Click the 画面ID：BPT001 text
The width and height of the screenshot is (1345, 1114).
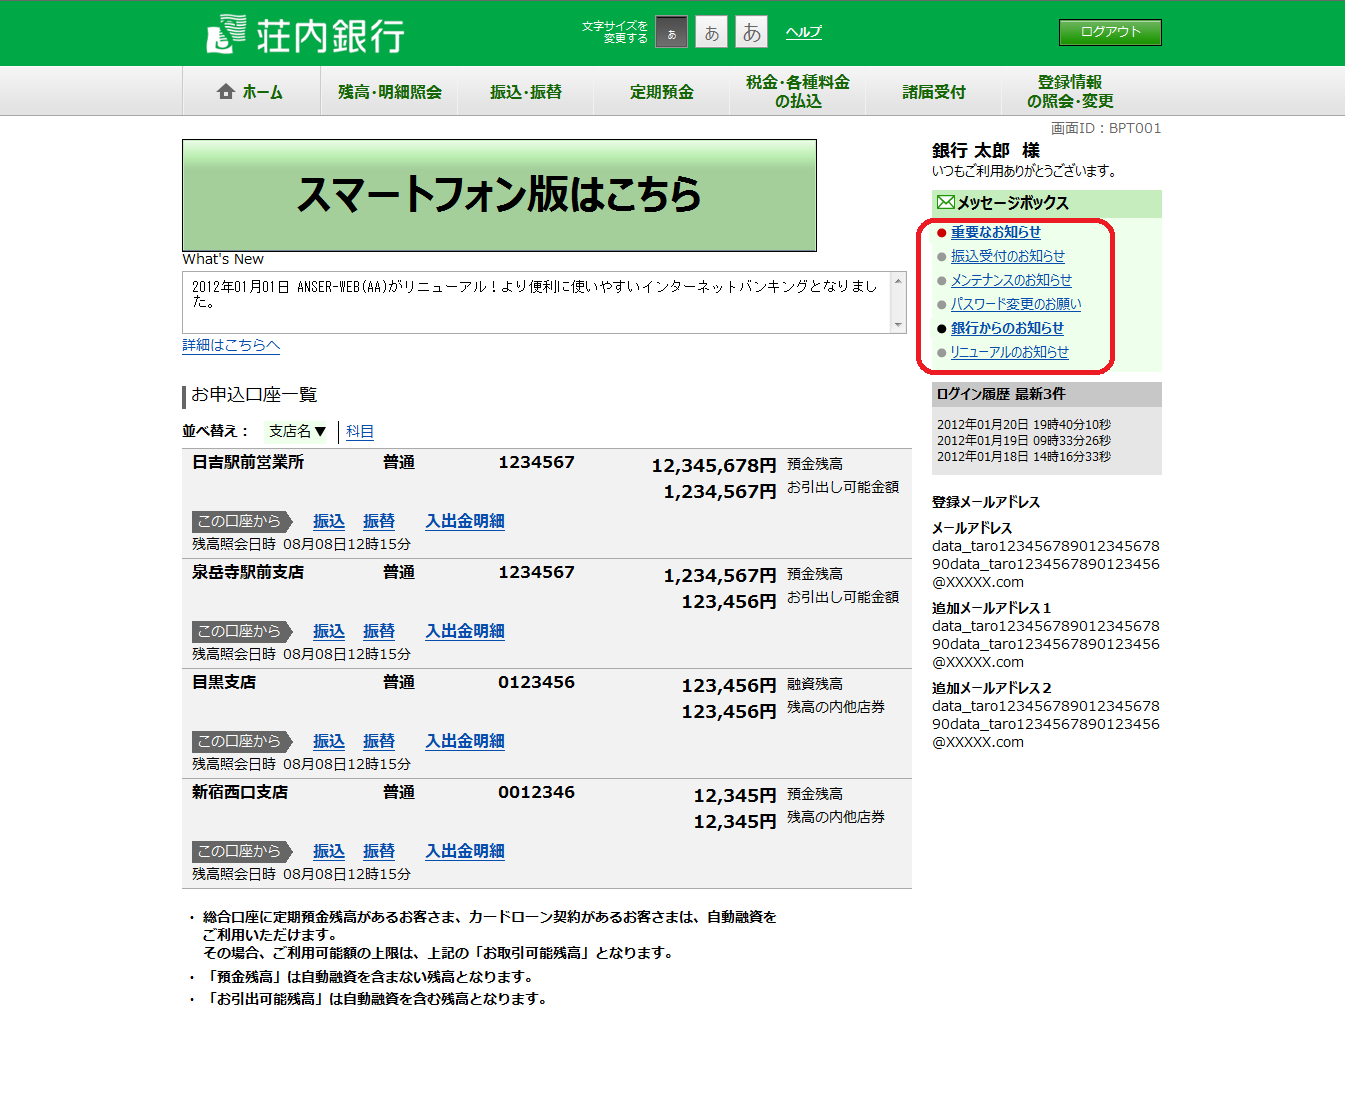click(1106, 128)
